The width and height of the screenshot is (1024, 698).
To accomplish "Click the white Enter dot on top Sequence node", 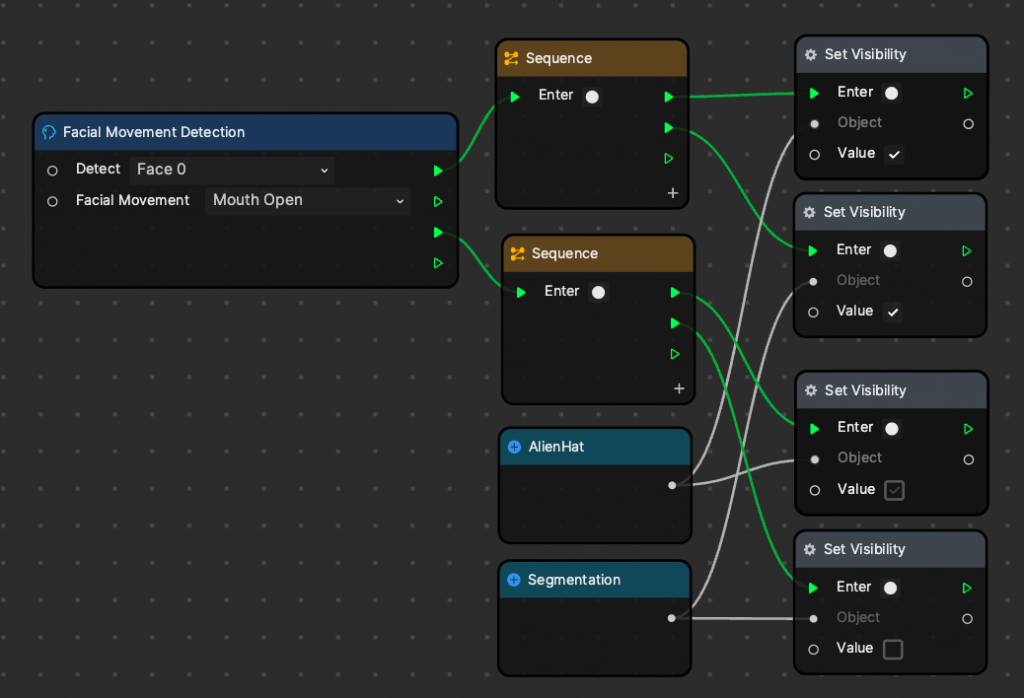I will pyautogui.click(x=592, y=97).
